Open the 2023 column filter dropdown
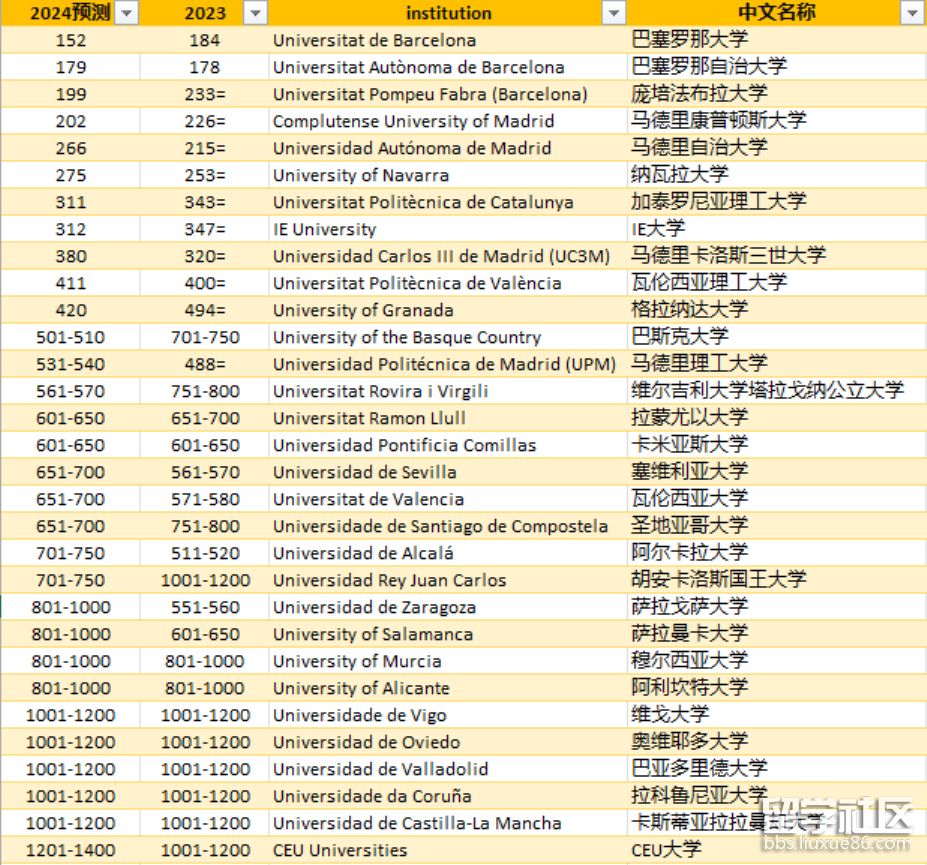927x865 pixels. (x=256, y=13)
